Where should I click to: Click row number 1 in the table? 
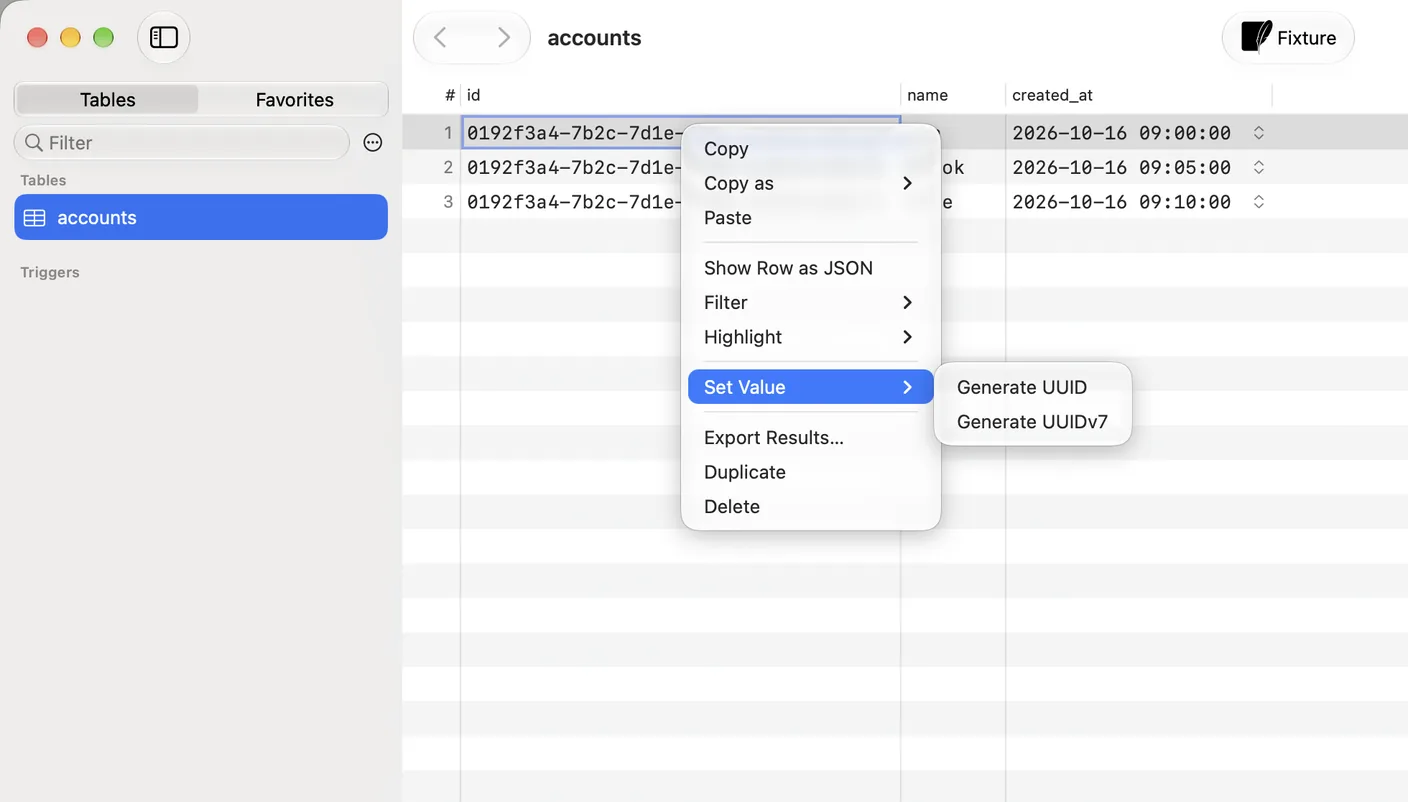tap(448, 133)
